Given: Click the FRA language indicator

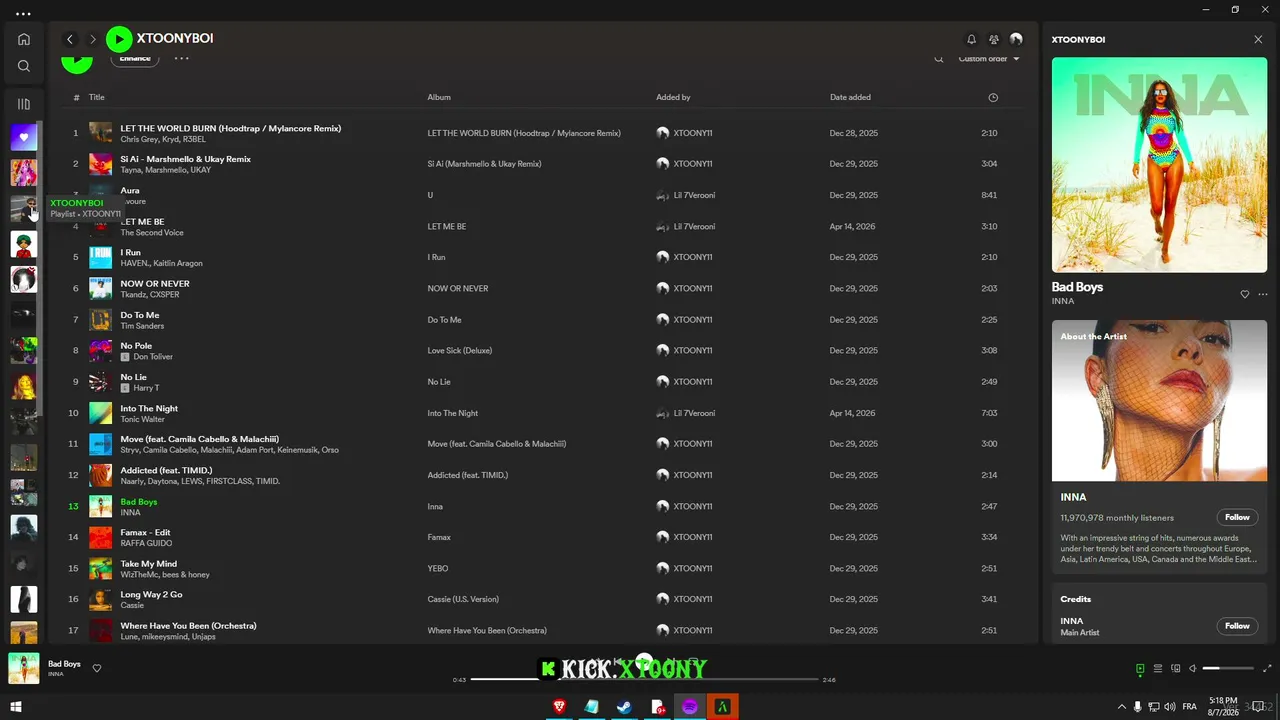Looking at the screenshot, I should [1190, 707].
